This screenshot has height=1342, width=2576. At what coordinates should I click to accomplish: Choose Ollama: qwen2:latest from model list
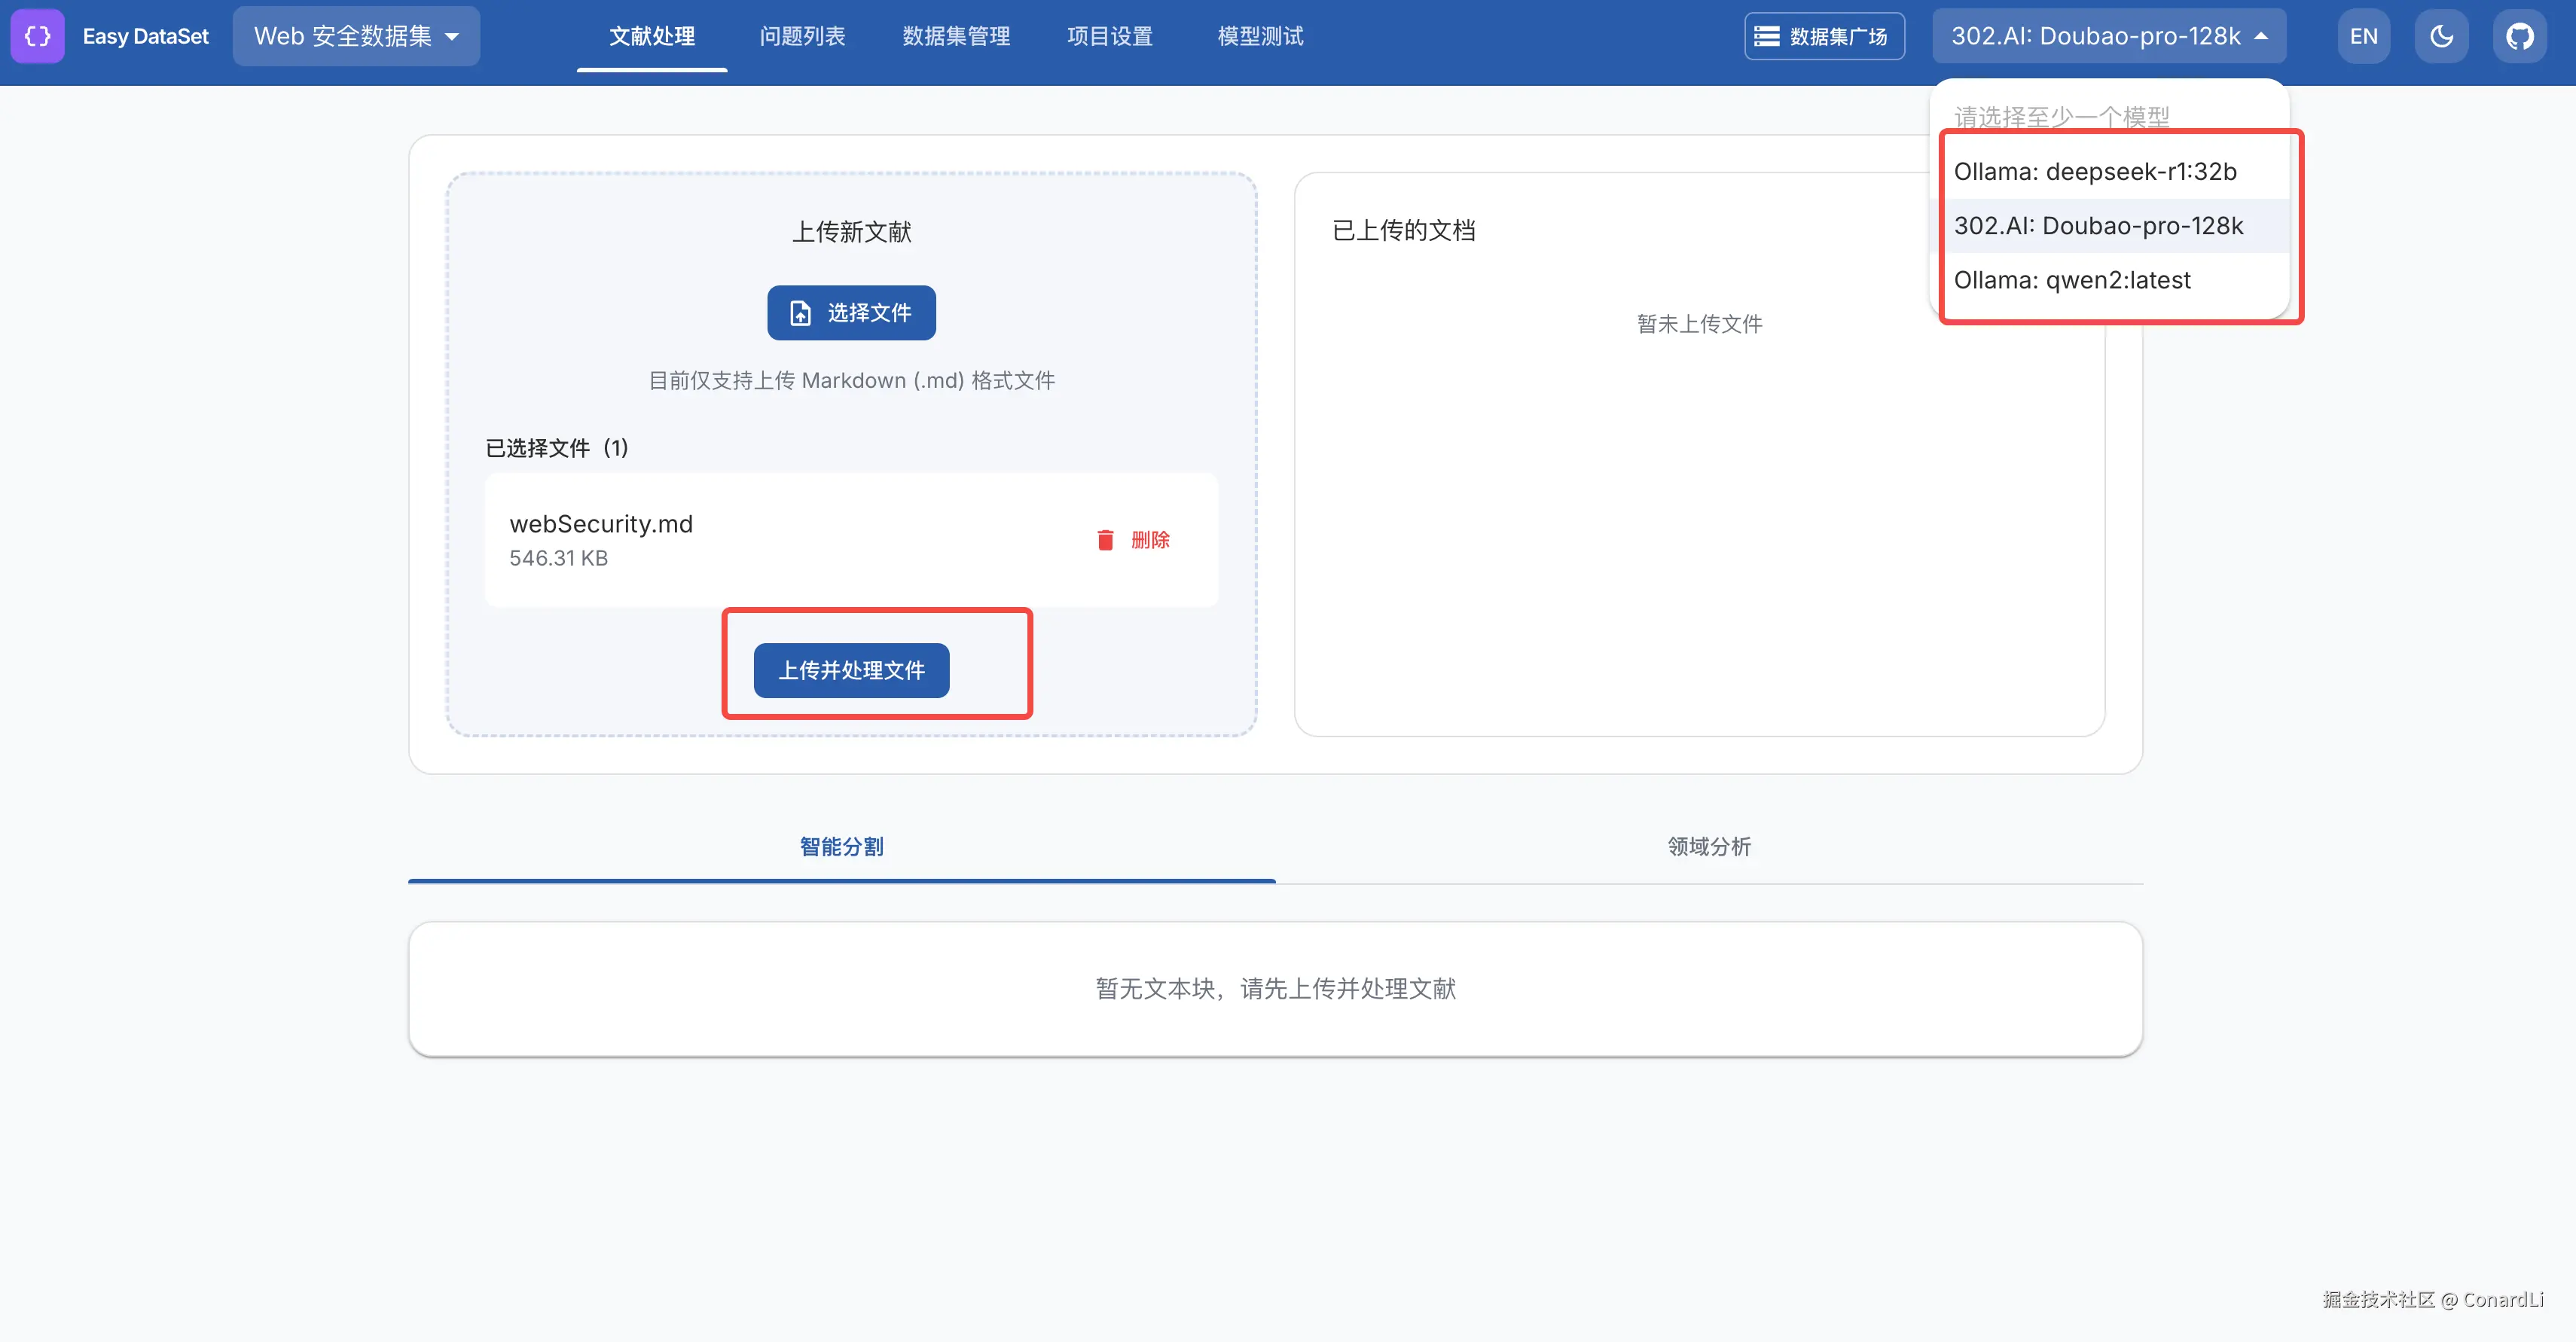coord(2072,280)
